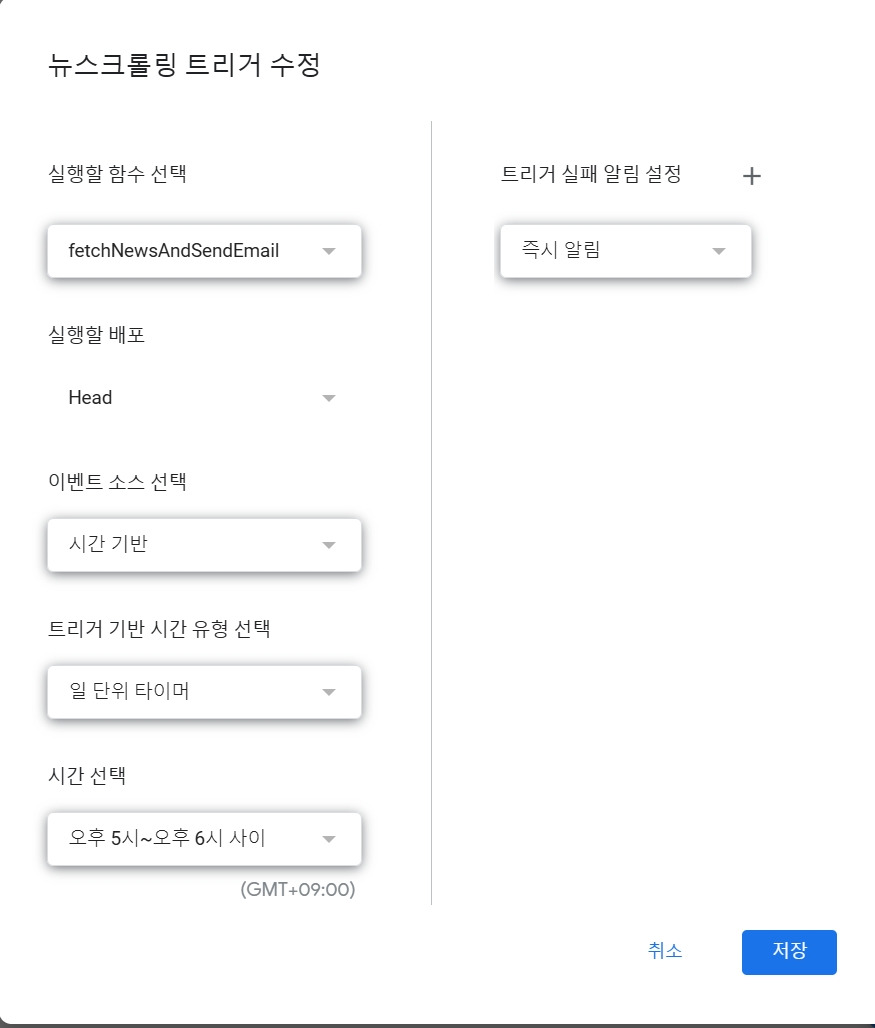Click the arrow beside 오후 5시~오후 6시 사이
The width and height of the screenshot is (875, 1028).
(329, 839)
